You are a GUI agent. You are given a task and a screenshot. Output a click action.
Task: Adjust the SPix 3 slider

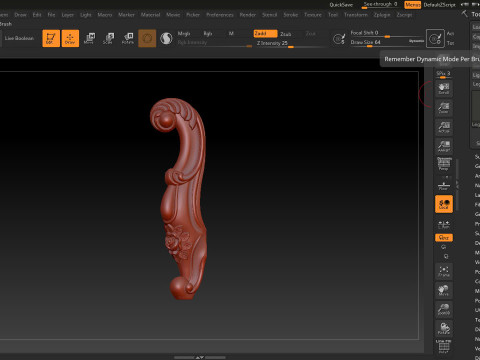(444, 74)
